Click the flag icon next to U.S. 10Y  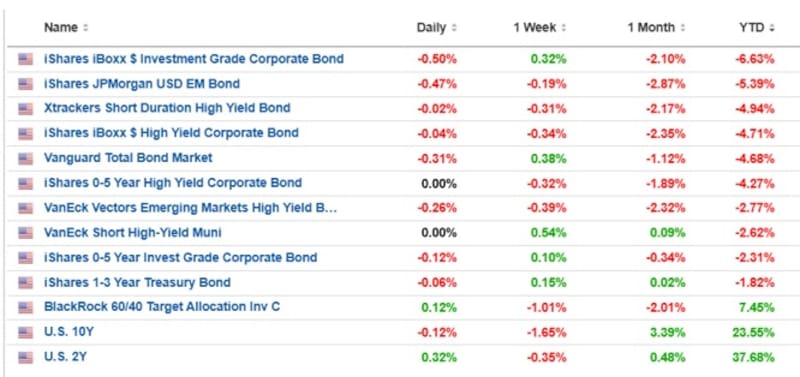click(26, 333)
